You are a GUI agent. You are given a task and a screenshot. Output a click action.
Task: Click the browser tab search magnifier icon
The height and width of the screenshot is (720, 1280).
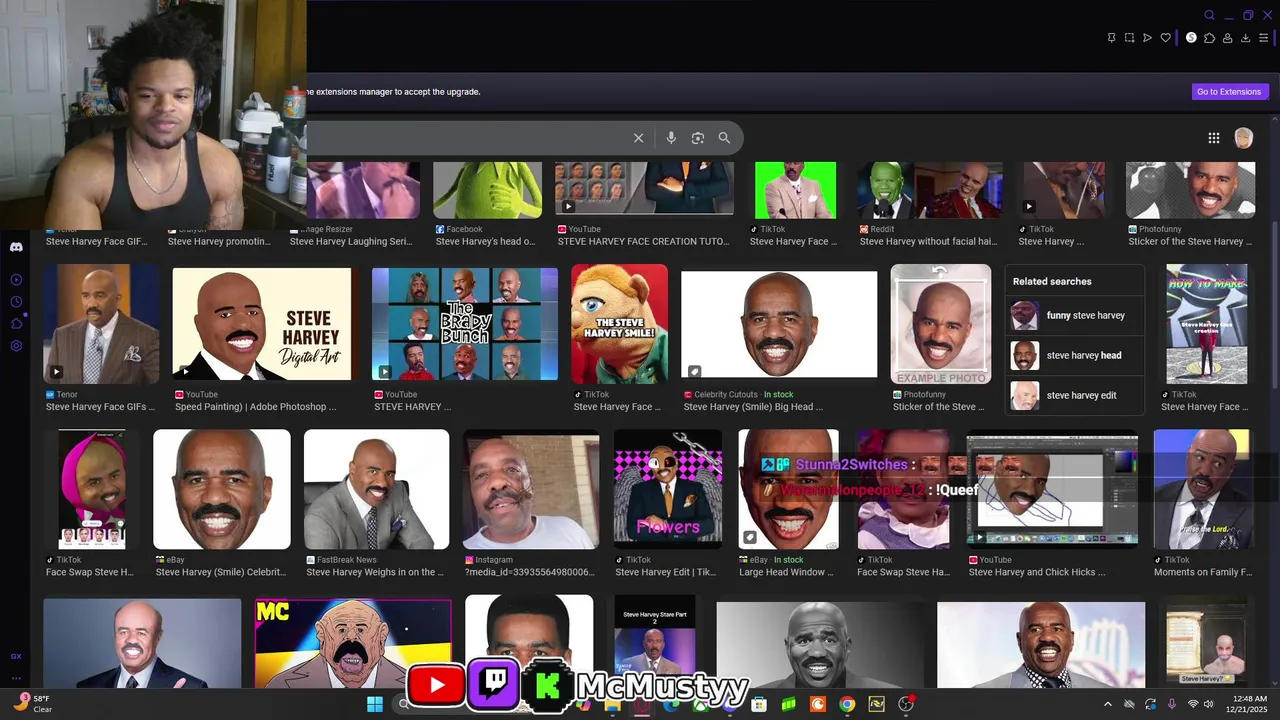[1209, 15]
